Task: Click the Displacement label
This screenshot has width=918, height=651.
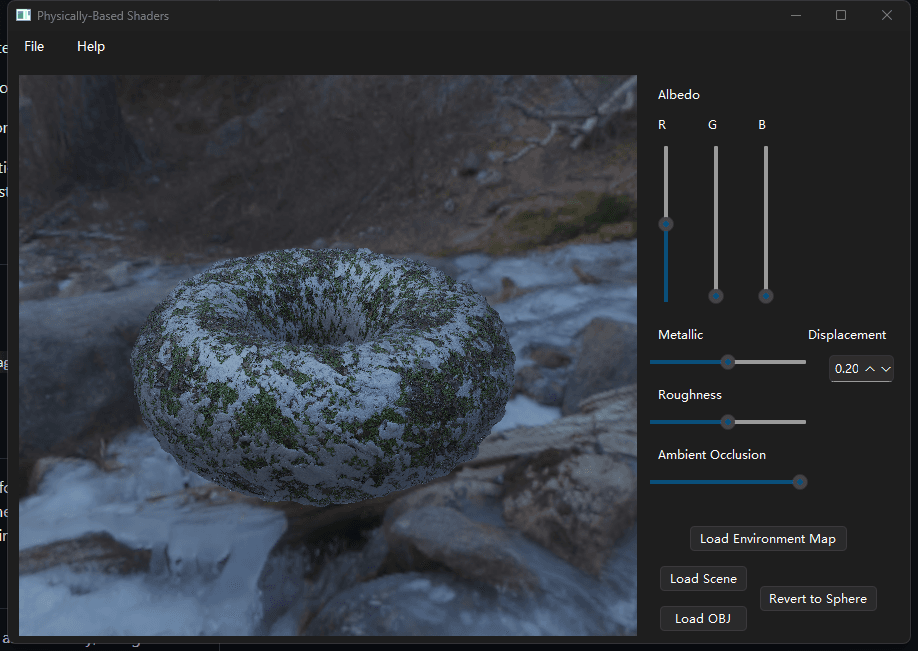Action: [x=847, y=335]
